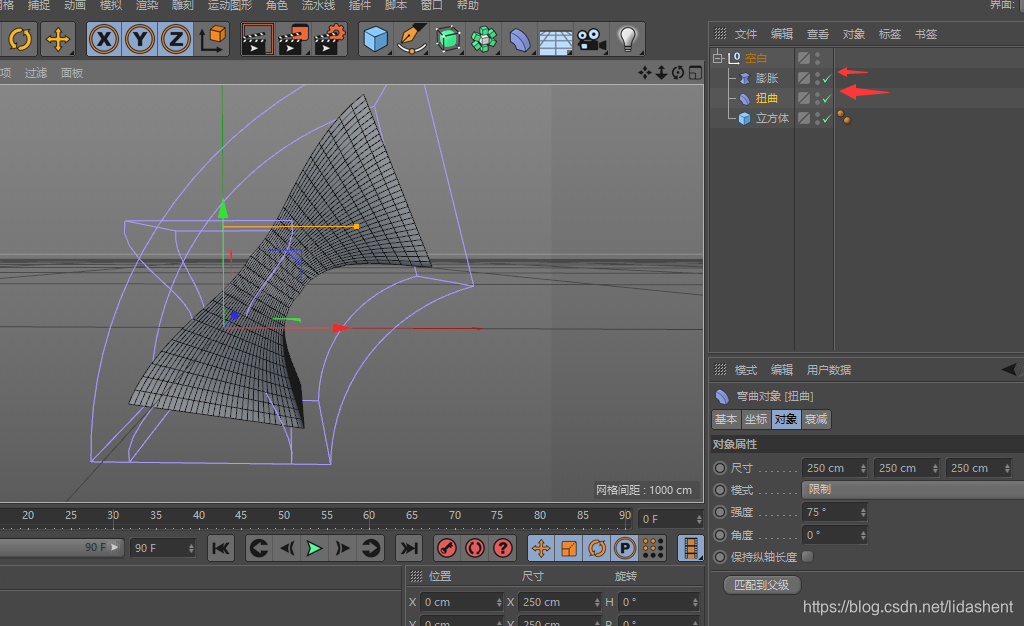Viewport: 1024px width, 626px height.
Task: Select the 立方体 object in object manager
Action: (771, 118)
